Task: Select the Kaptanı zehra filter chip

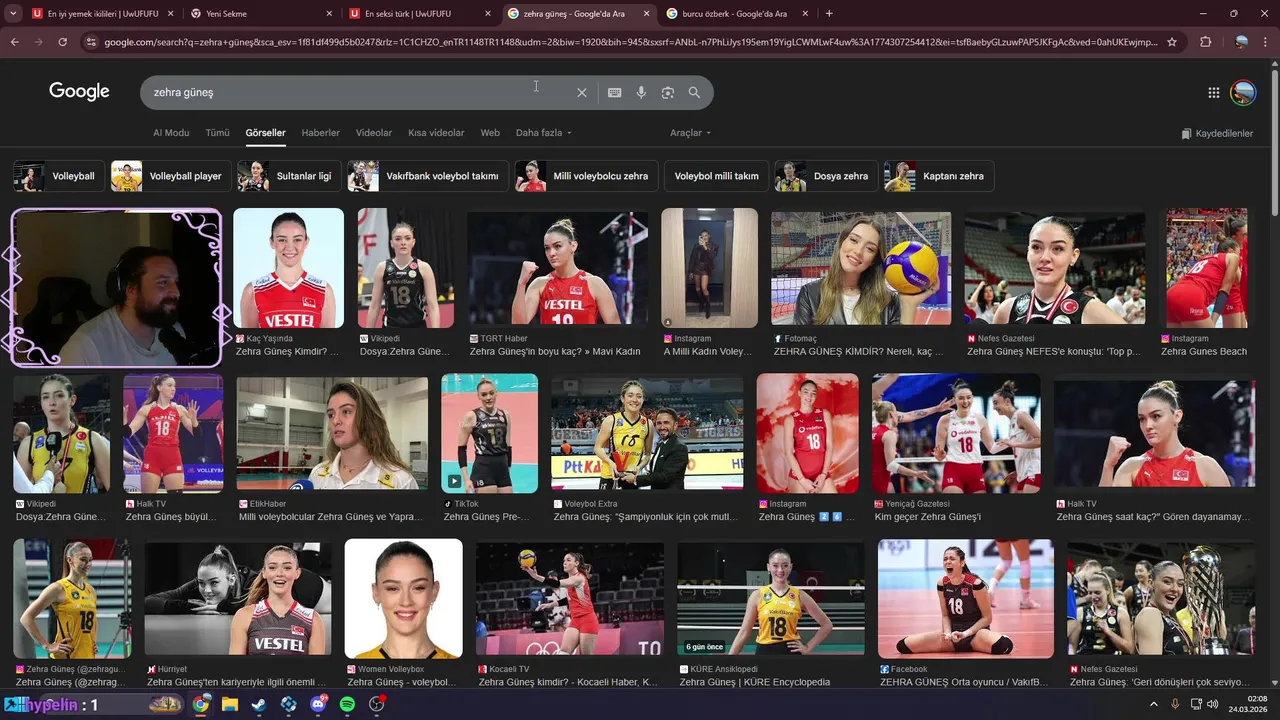Action: pos(939,176)
